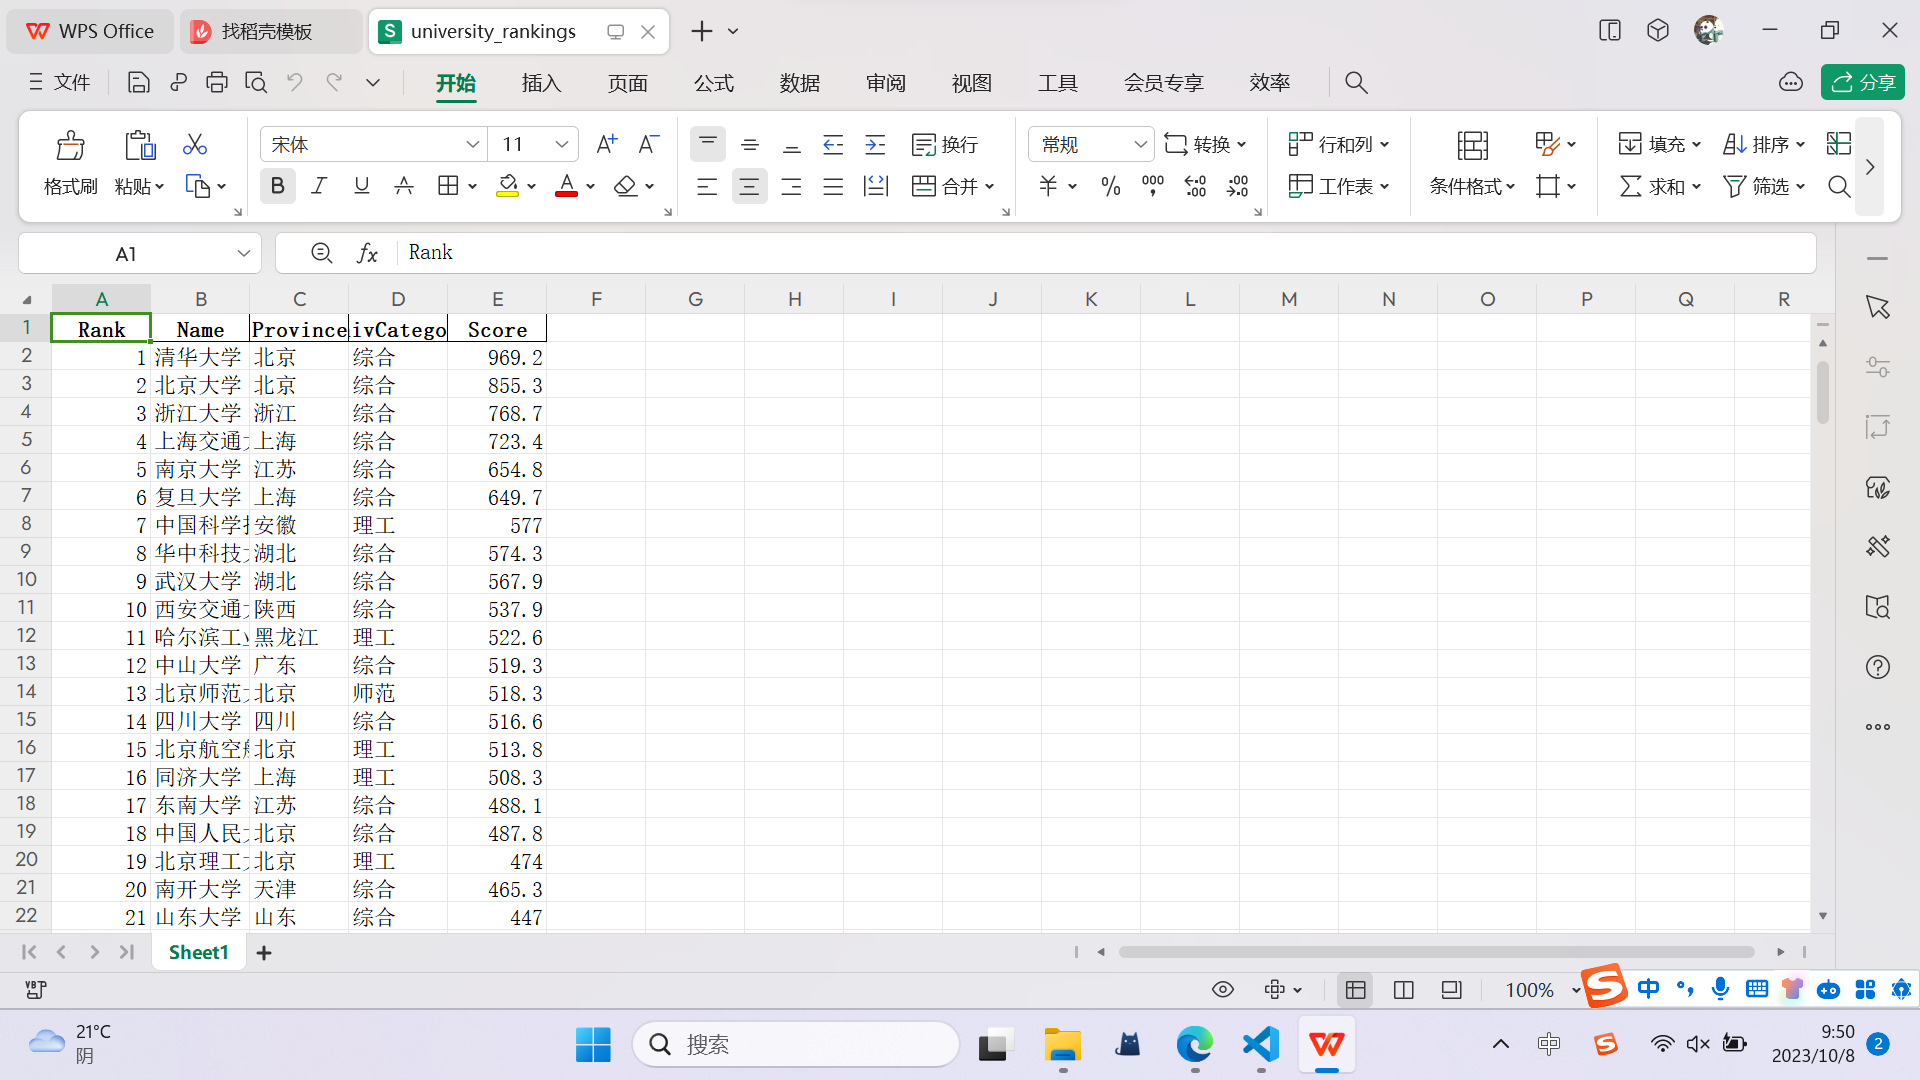
Task: Open the 数据 ribbon tab
Action: point(799,83)
